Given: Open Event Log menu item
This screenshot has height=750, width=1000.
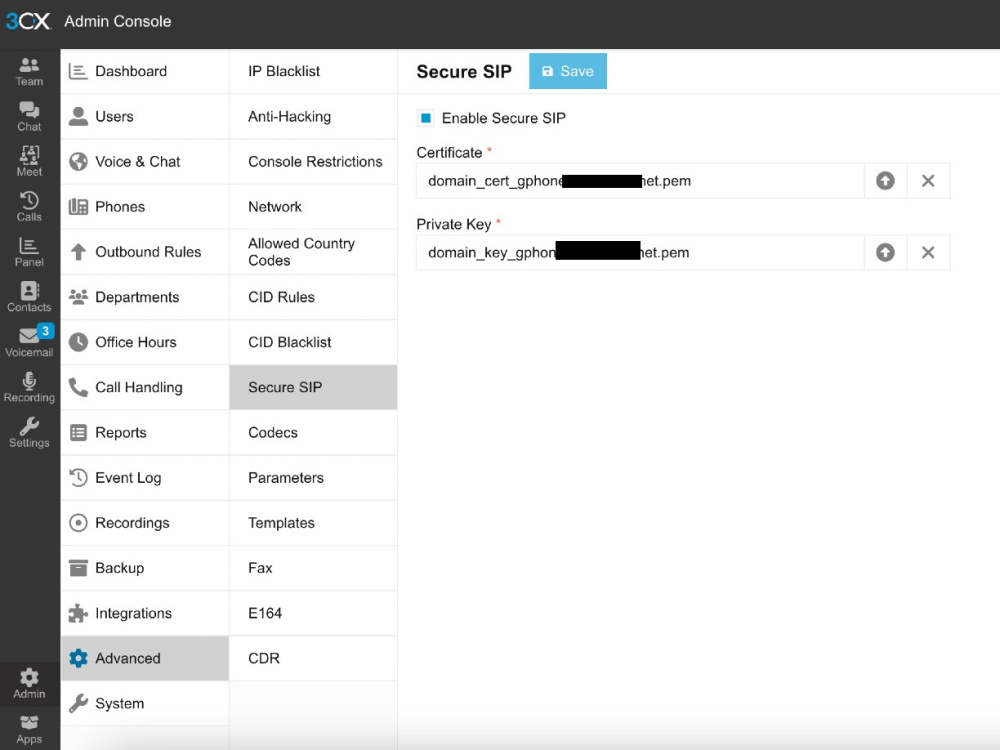Looking at the screenshot, I should click(x=145, y=478).
